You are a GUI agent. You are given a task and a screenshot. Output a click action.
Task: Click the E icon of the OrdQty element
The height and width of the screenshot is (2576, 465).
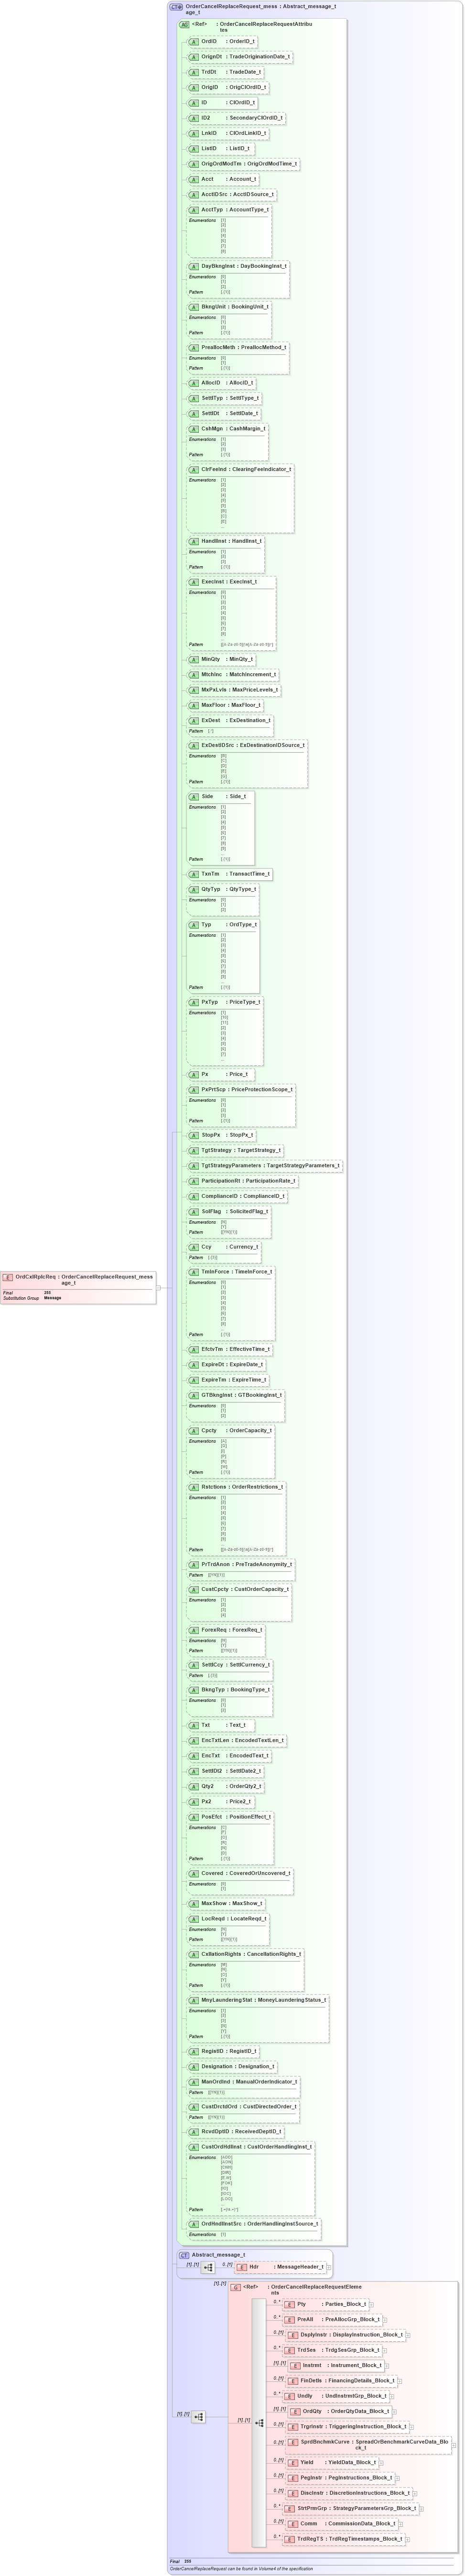295,2411
